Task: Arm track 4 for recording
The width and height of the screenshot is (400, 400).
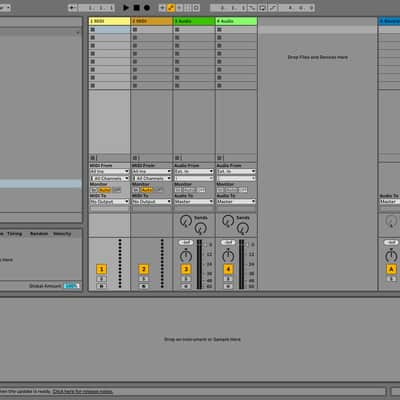Action: pyautogui.click(x=228, y=286)
